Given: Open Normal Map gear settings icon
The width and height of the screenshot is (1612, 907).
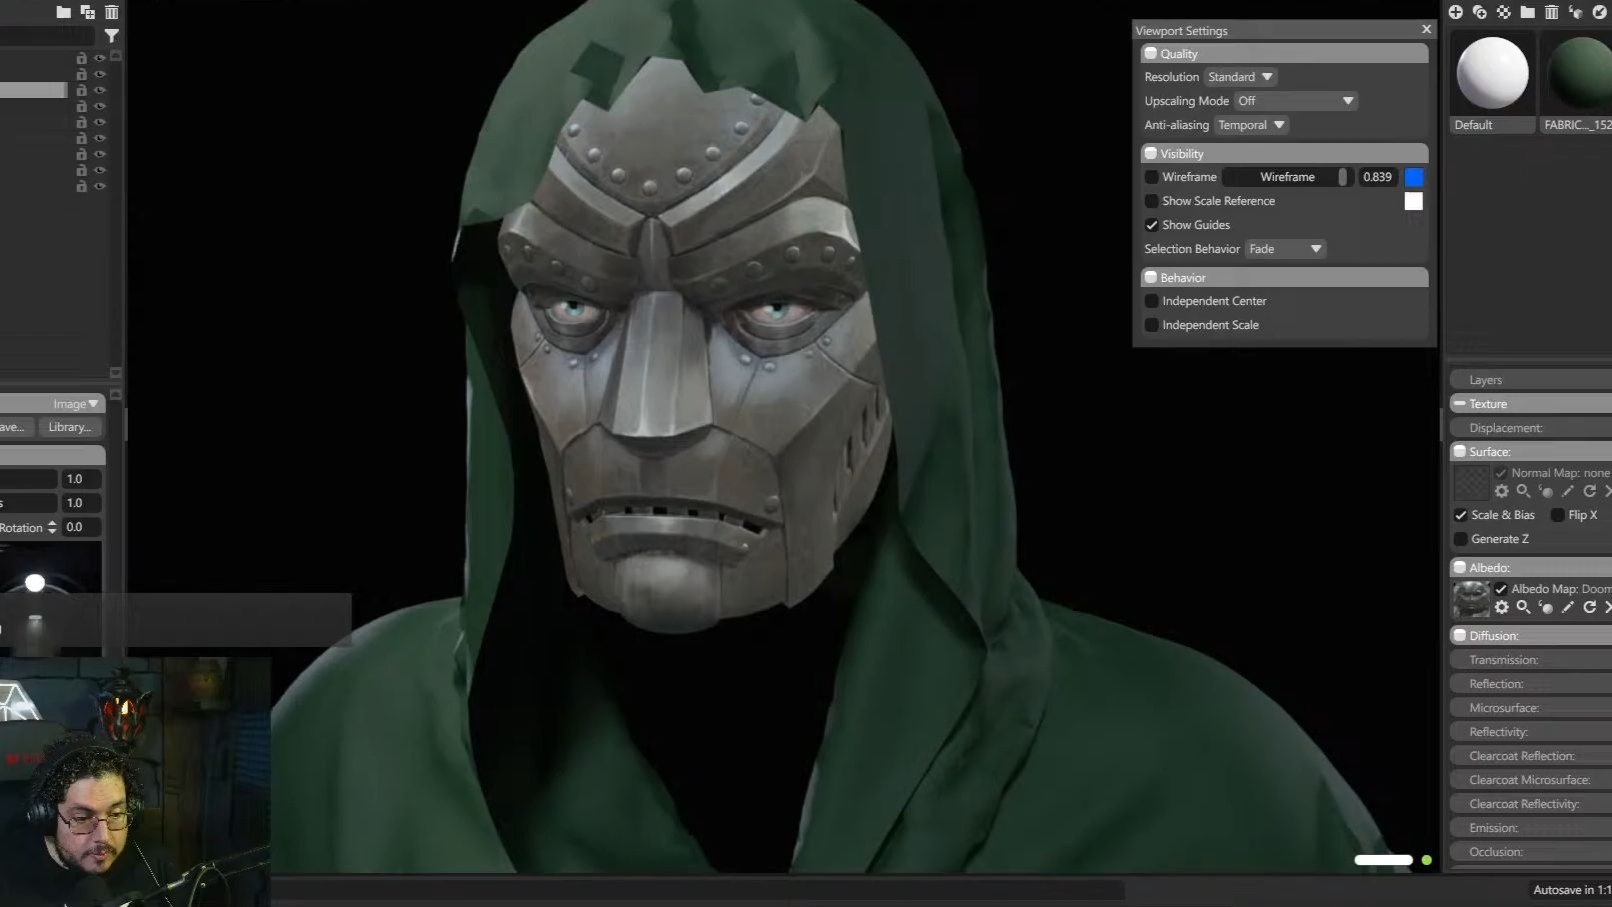Looking at the screenshot, I should tap(1502, 491).
